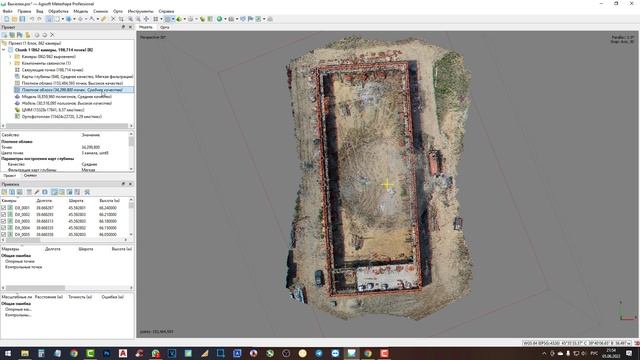Screen dimensions: 640x360
Task: Click the Долгота column header in cameras table
Action: (44, 201)
